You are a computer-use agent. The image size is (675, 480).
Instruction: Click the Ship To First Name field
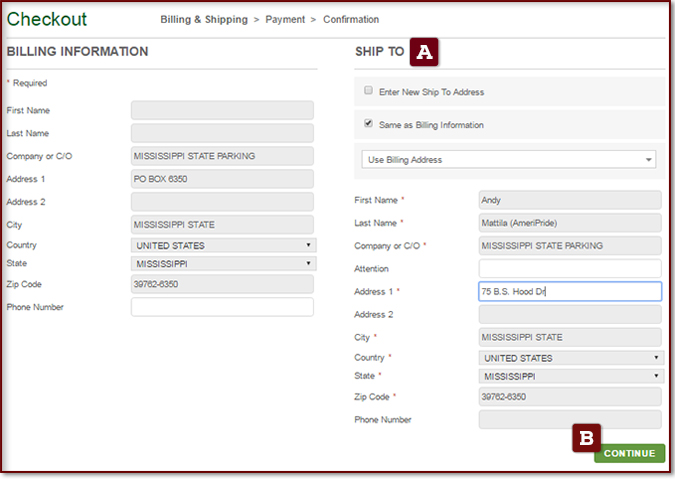point(570,200)
